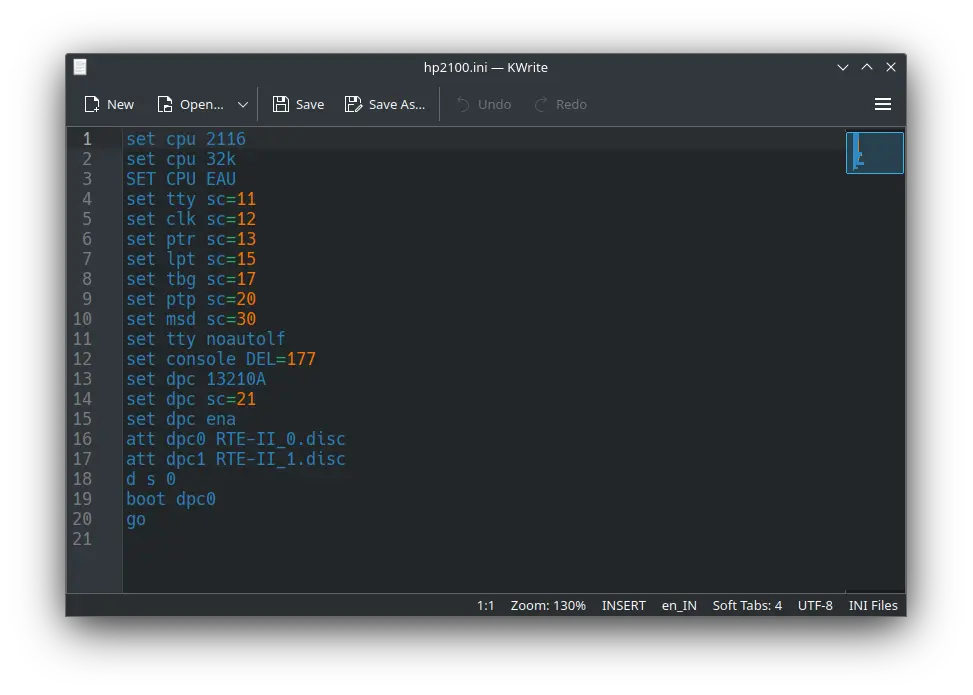Viewport: 973px width, 695px height.
Task: Click the minimap scrollbar preview
Action: (x=874, y=153)
